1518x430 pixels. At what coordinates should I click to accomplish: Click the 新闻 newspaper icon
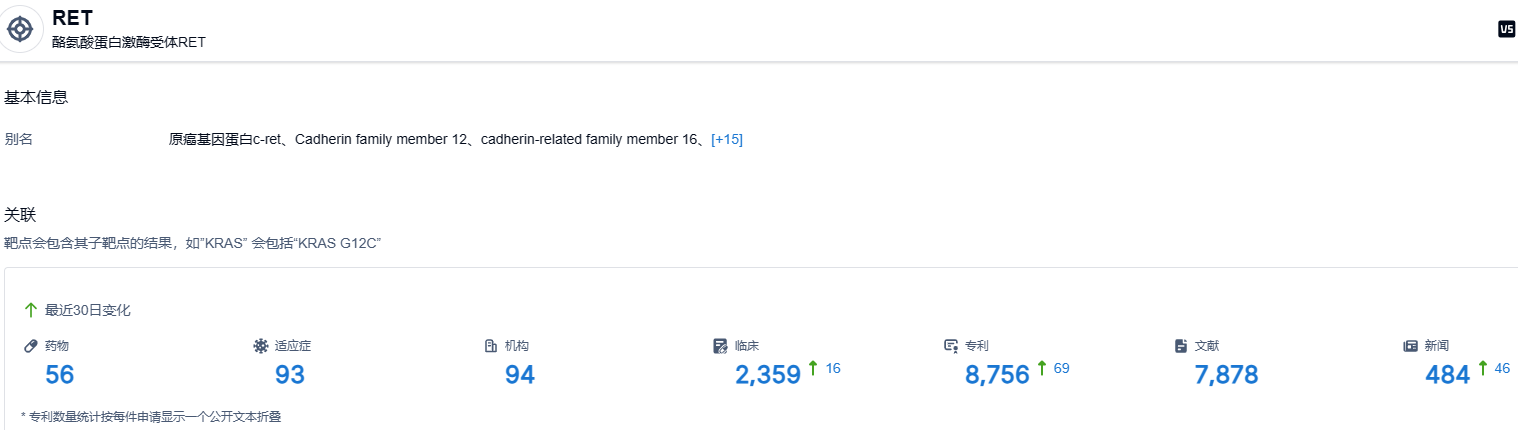1411,346
